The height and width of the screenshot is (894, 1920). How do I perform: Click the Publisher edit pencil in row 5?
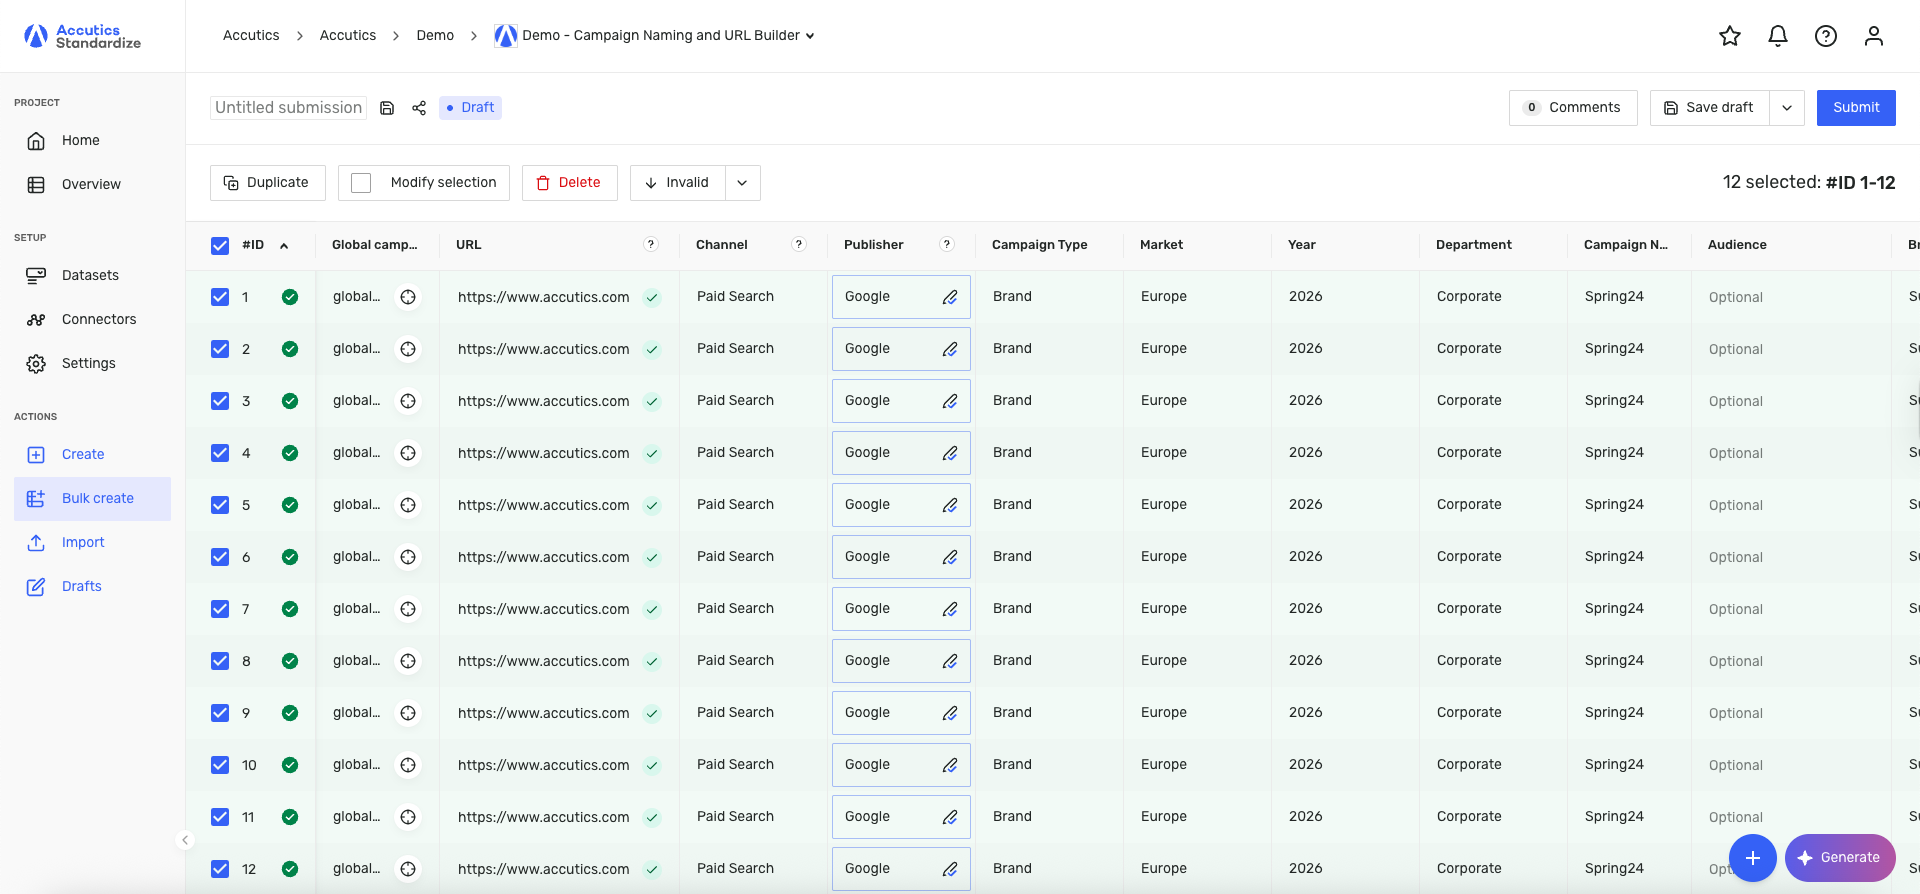950,505
